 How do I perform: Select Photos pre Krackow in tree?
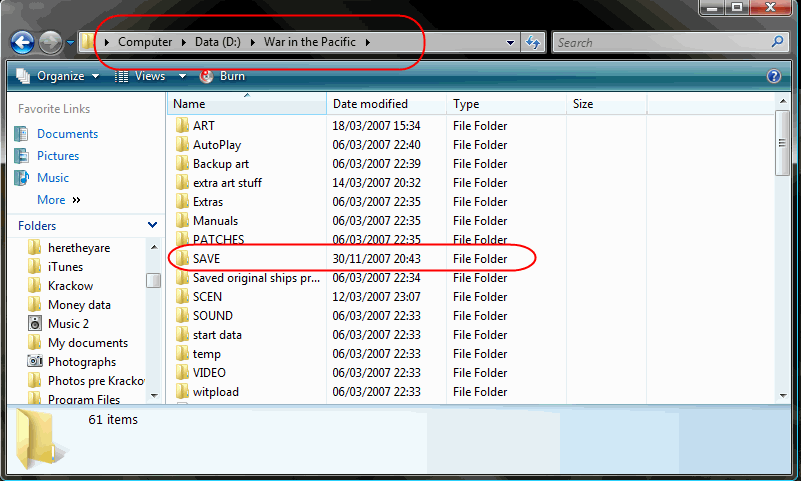[96, 381]
